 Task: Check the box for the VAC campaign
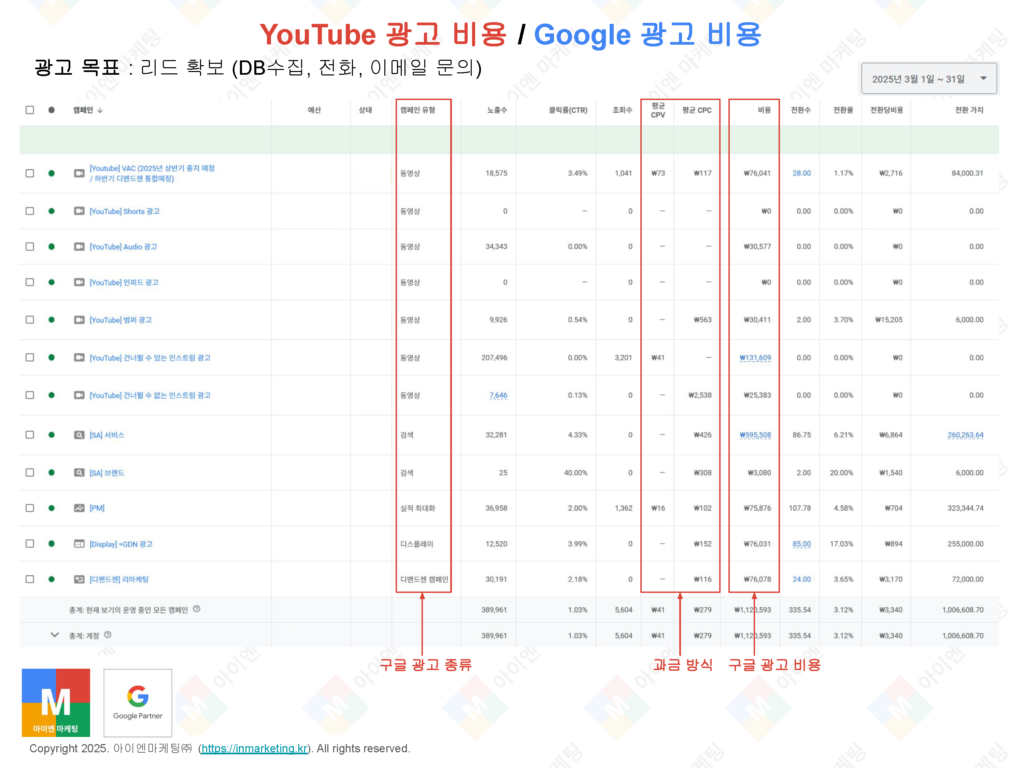tap(30, 173)
